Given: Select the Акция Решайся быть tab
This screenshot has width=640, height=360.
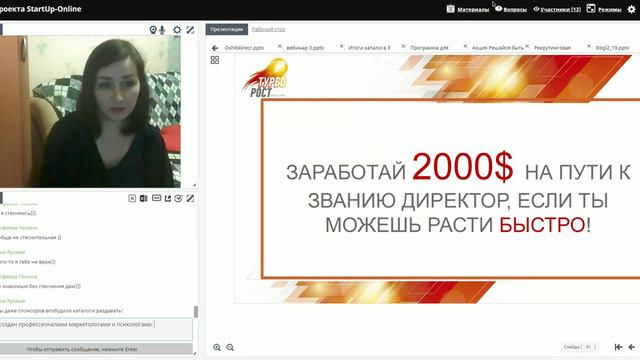Looking at the screenshot, I should pyautogui.click(x=497, y=48).
